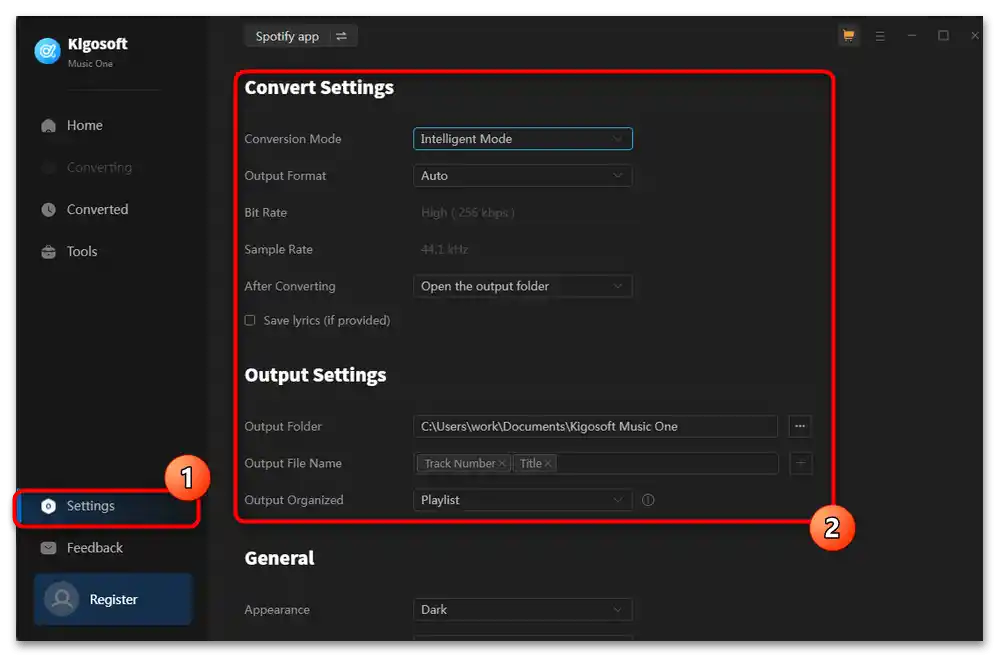Enable Save lyrics checkbox
This screenshot has width=999, height=657.
(x=250, y=321)
